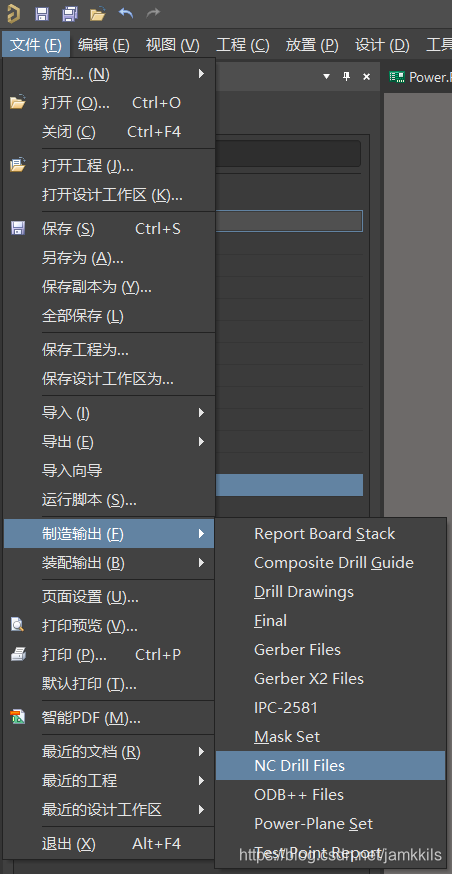
Task: Choose 打开工程 (J)...
Action: 109,166
